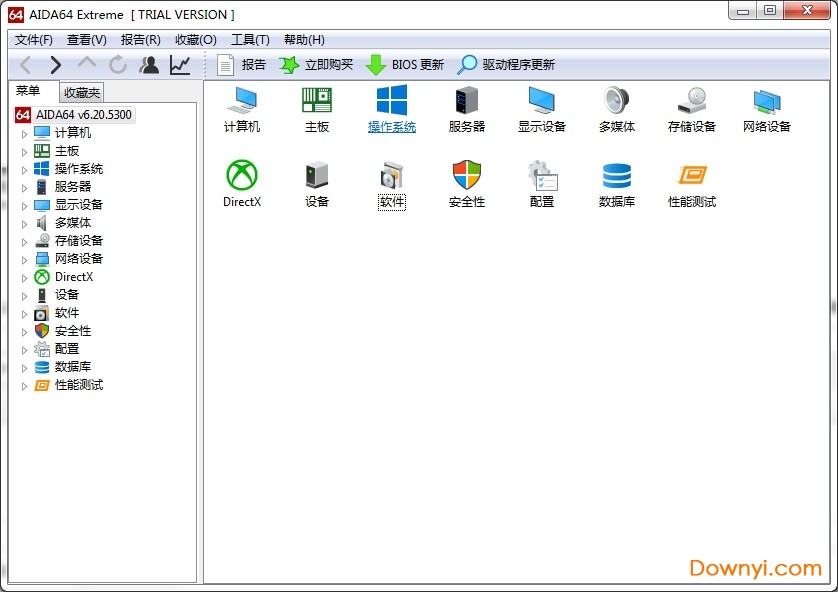Image resolution: width=838 pixels, height=592 pixels.
Task: Expand the 性能测试 tree node
Action: tap(25, 386)
